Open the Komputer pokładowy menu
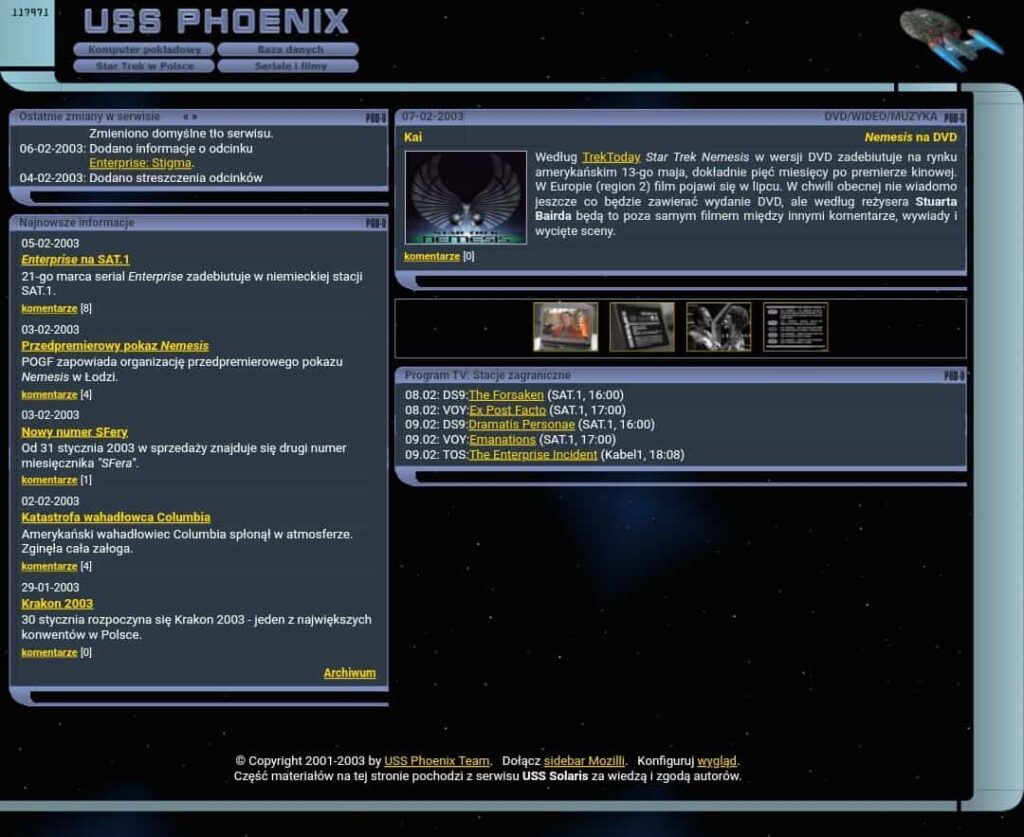This screenshot has height=837, width=1024. (x=144, y=49)
